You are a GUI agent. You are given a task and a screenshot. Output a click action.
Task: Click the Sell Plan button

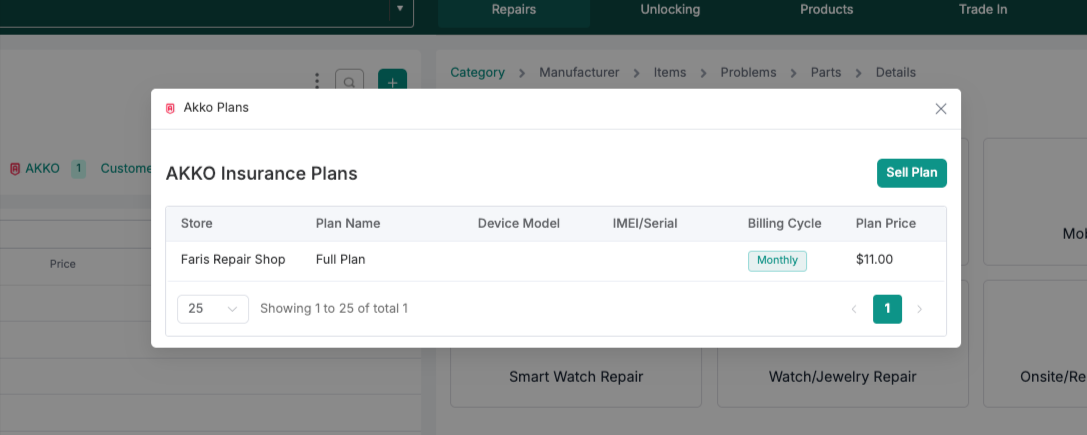coord(911,173)
